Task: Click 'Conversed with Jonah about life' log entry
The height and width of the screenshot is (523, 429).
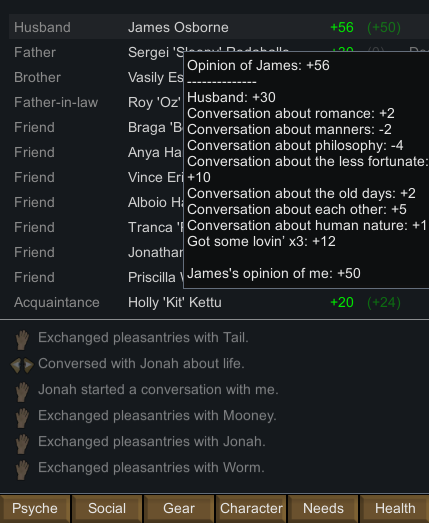Action: click(141, 364)
